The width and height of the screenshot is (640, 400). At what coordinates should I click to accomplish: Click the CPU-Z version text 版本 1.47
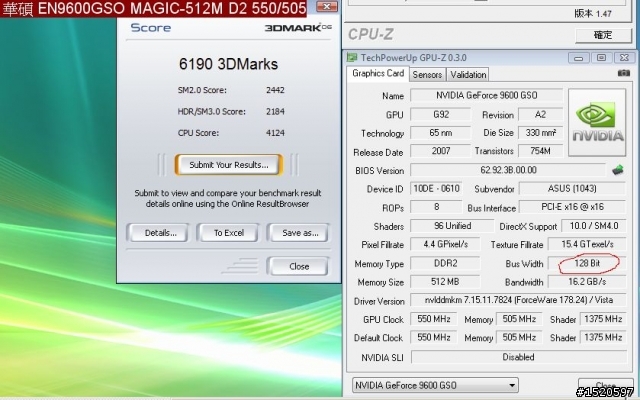[x=593, y=13]
